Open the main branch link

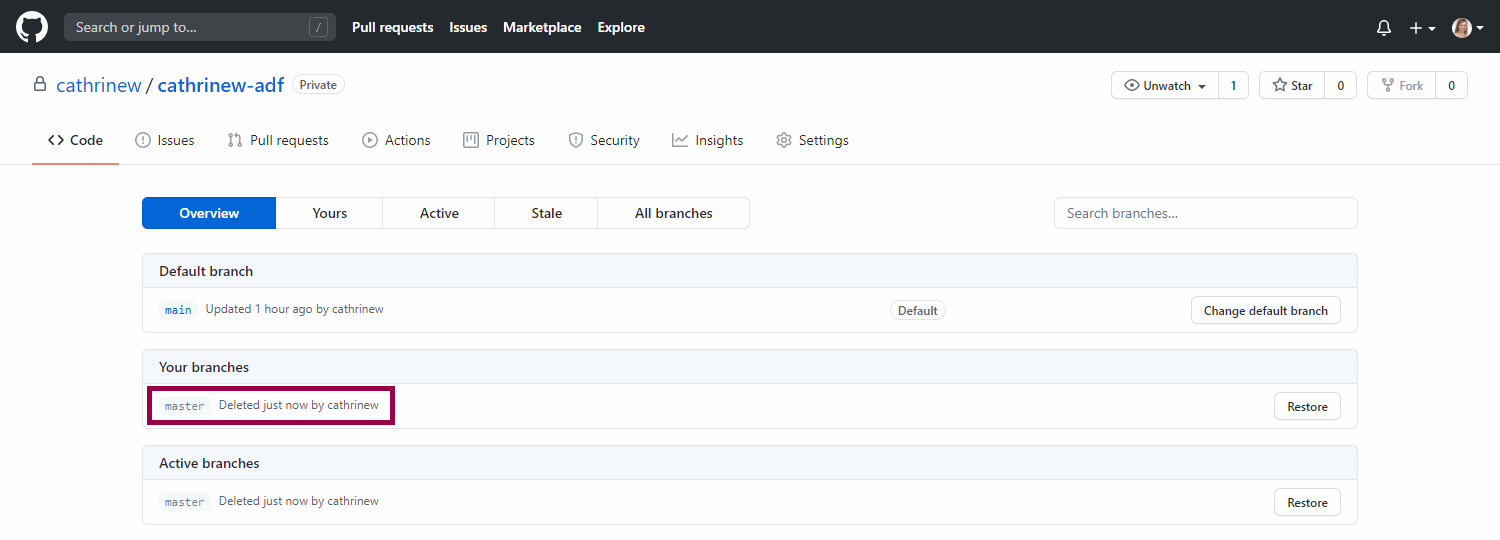[178, 310]
